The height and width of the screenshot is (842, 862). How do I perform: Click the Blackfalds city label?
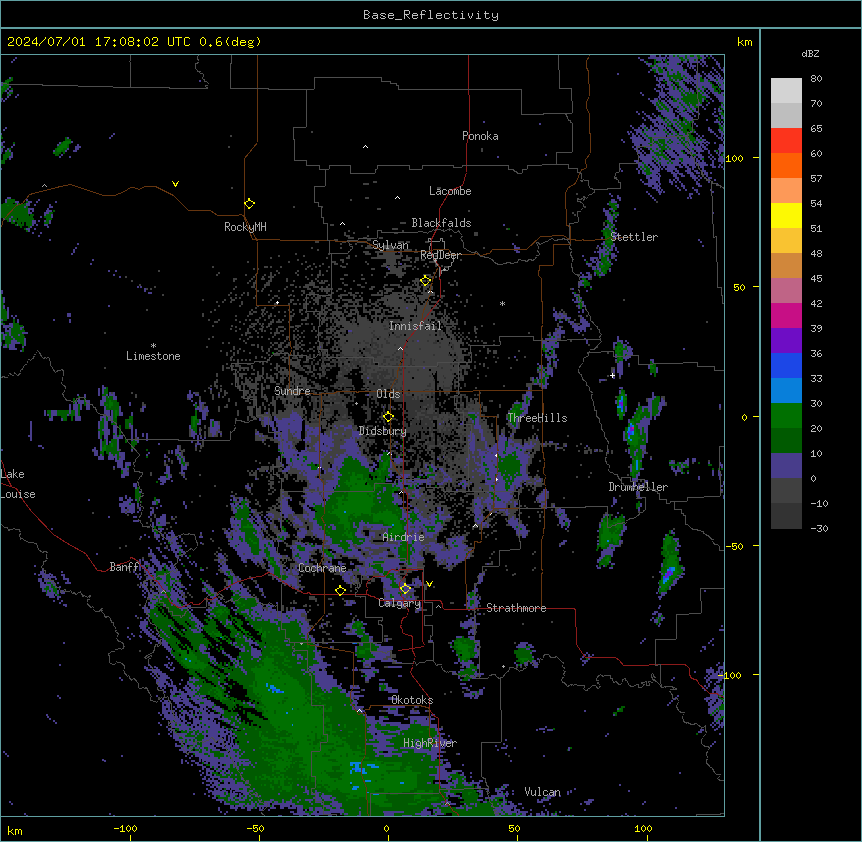[441, 223]
